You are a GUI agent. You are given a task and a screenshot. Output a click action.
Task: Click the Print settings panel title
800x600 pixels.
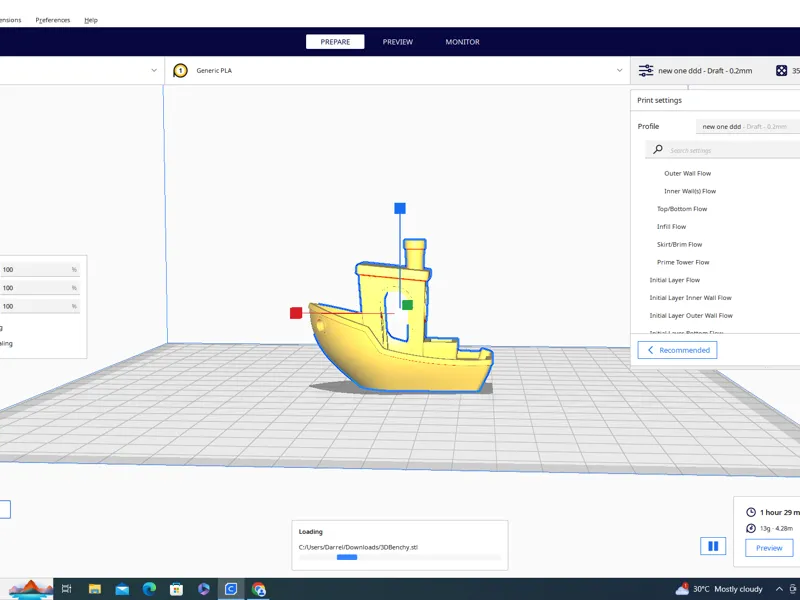(659, 101)
